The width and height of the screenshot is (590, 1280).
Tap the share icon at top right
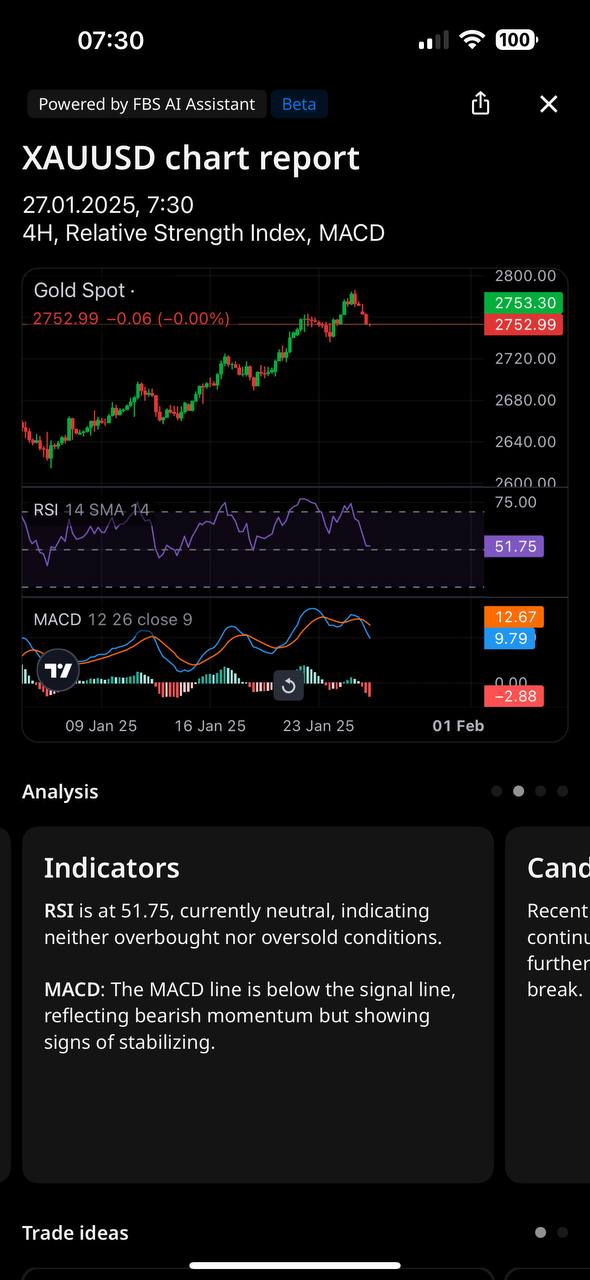click(x=481, y=104)
